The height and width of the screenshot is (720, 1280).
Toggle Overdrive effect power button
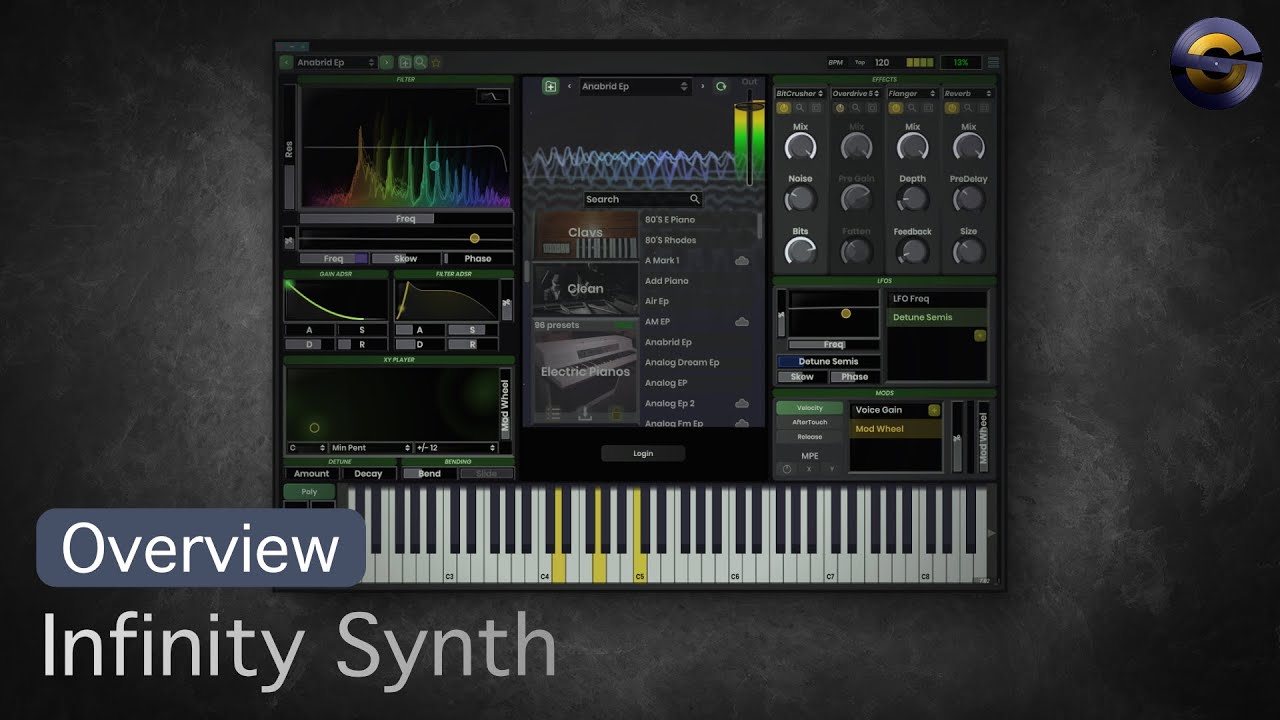[840, 108]
